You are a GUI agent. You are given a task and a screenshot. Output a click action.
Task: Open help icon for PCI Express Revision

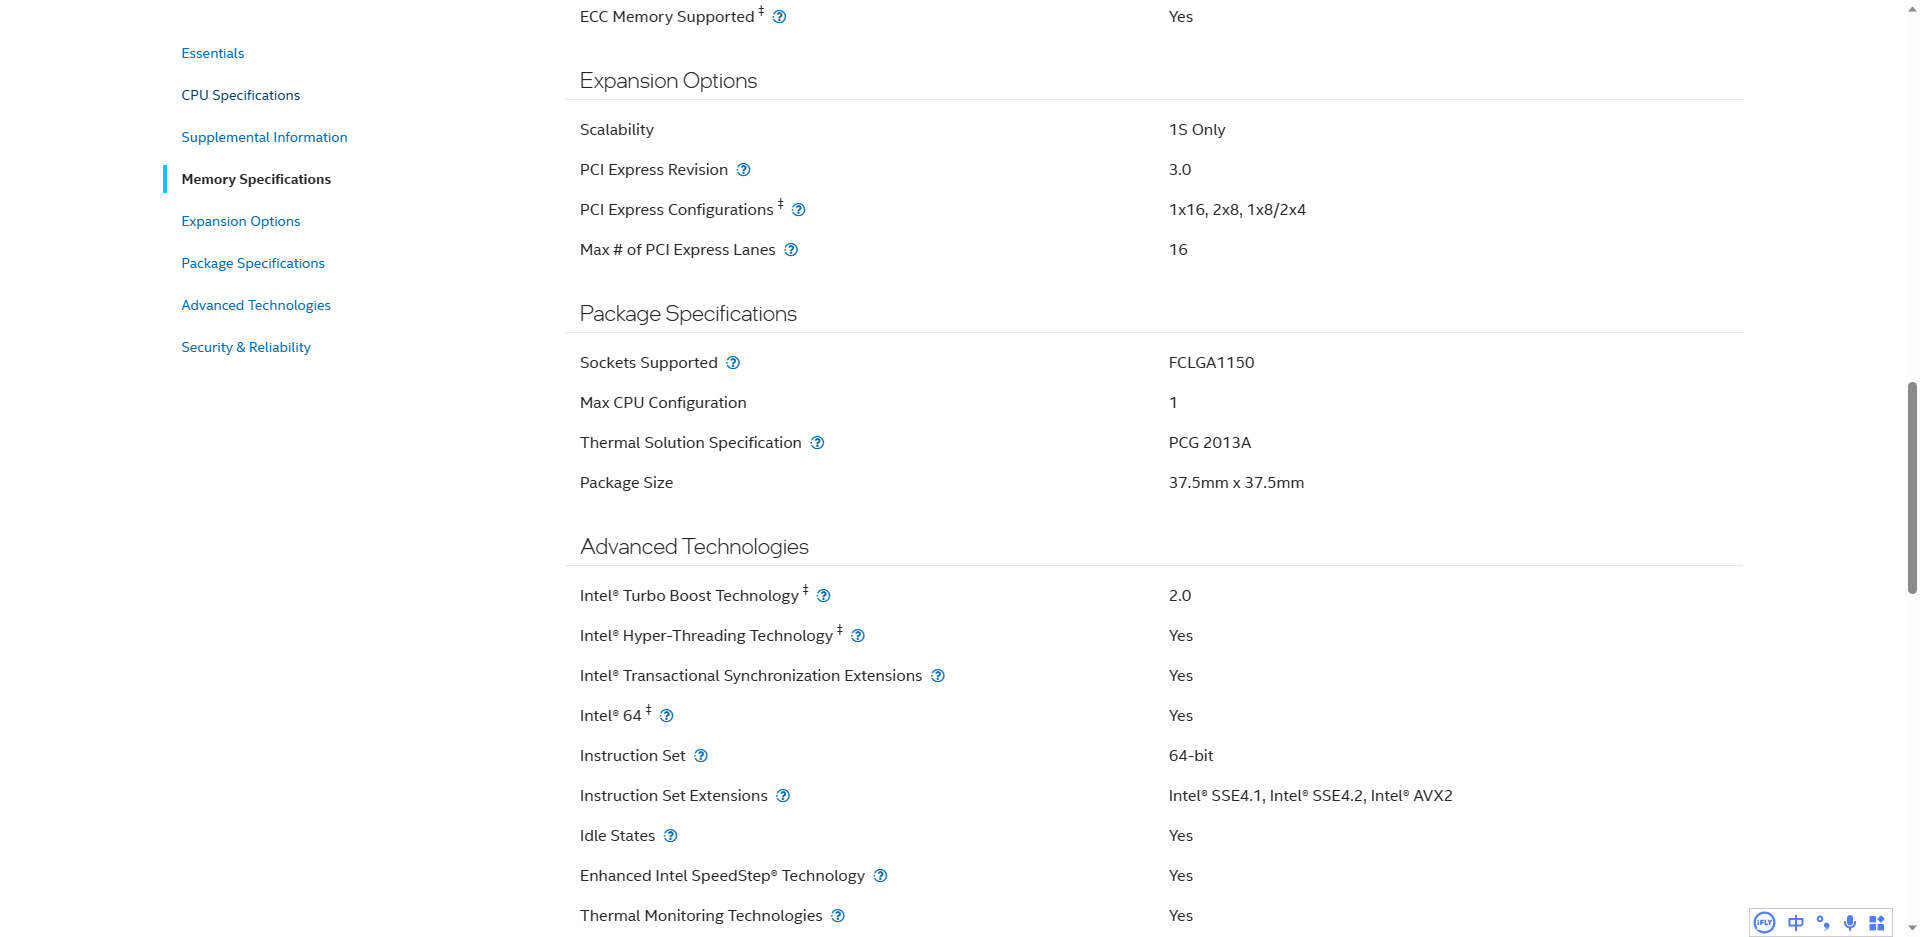743,170
